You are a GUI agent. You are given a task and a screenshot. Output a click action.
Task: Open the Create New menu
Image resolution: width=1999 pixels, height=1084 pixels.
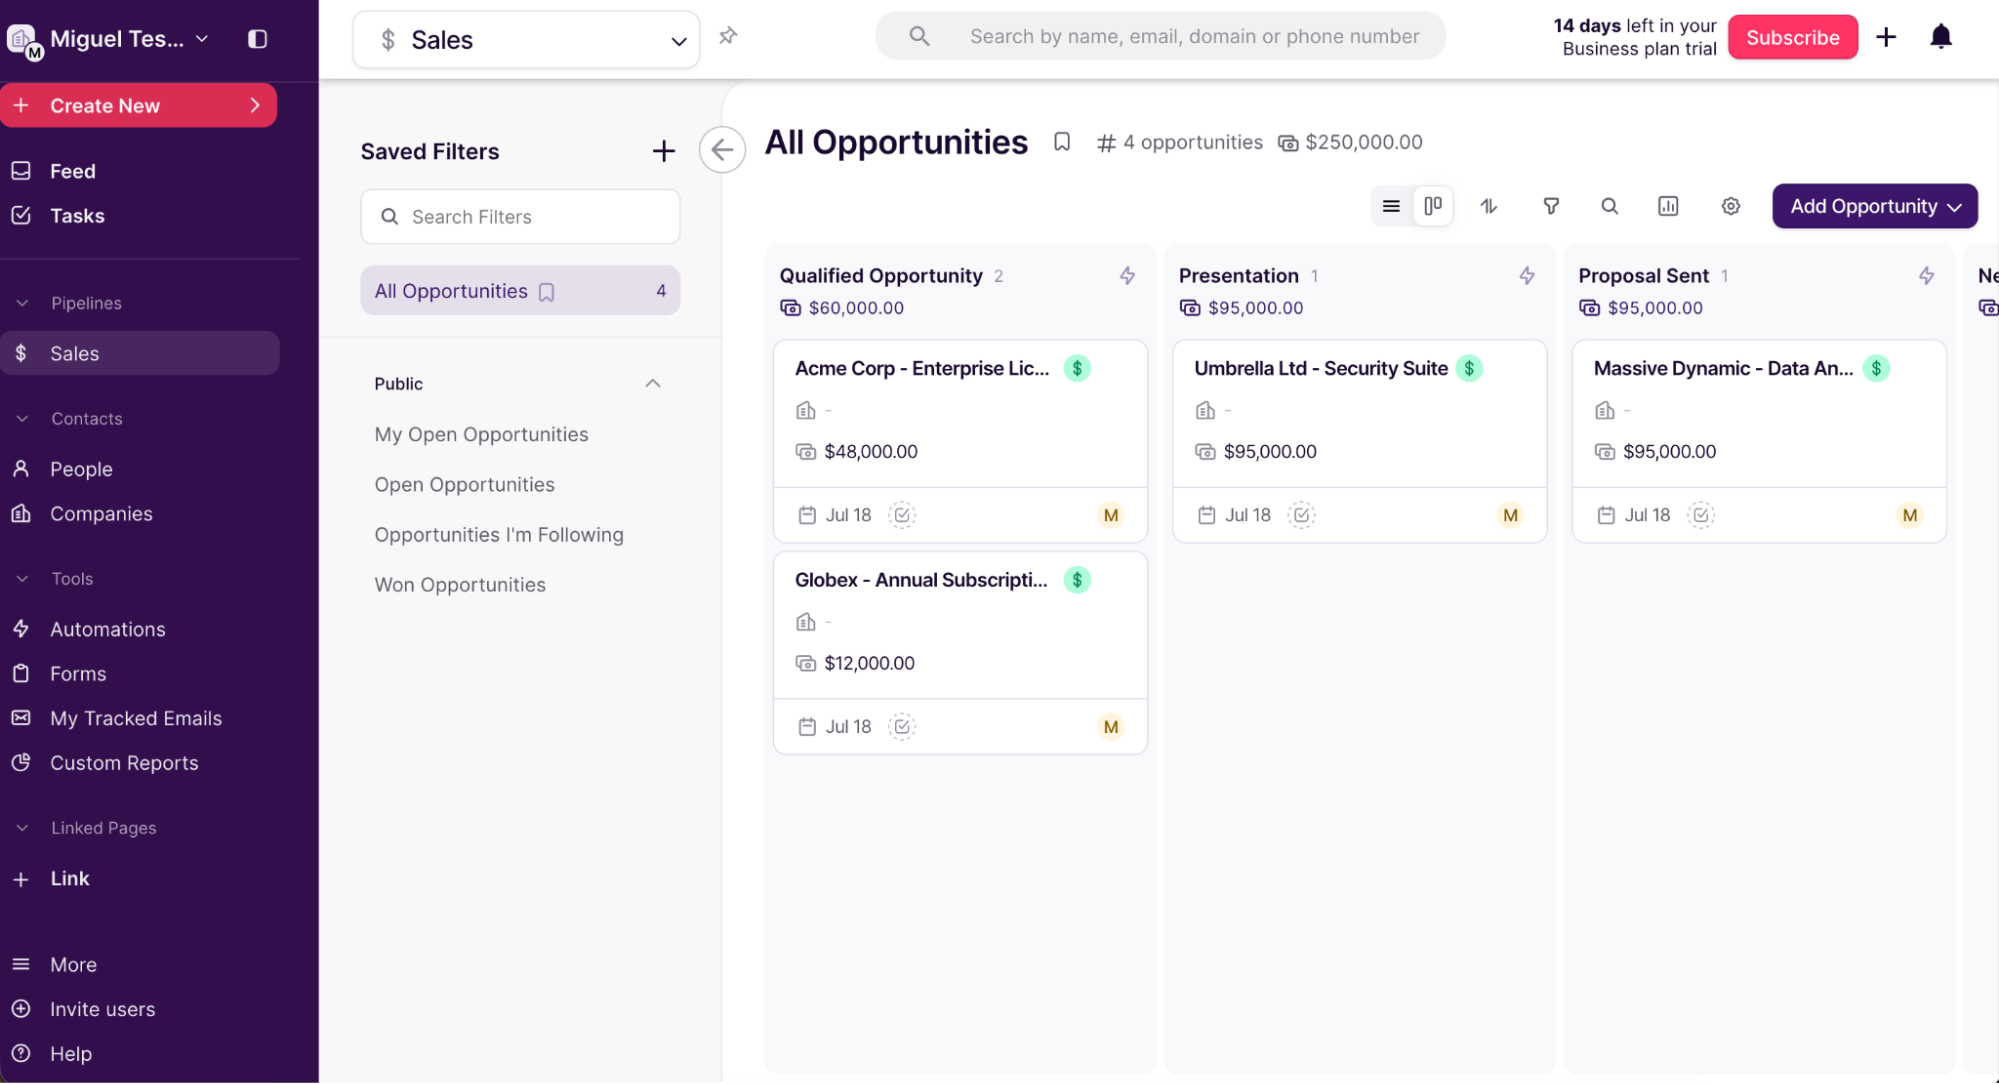(138, 106)
